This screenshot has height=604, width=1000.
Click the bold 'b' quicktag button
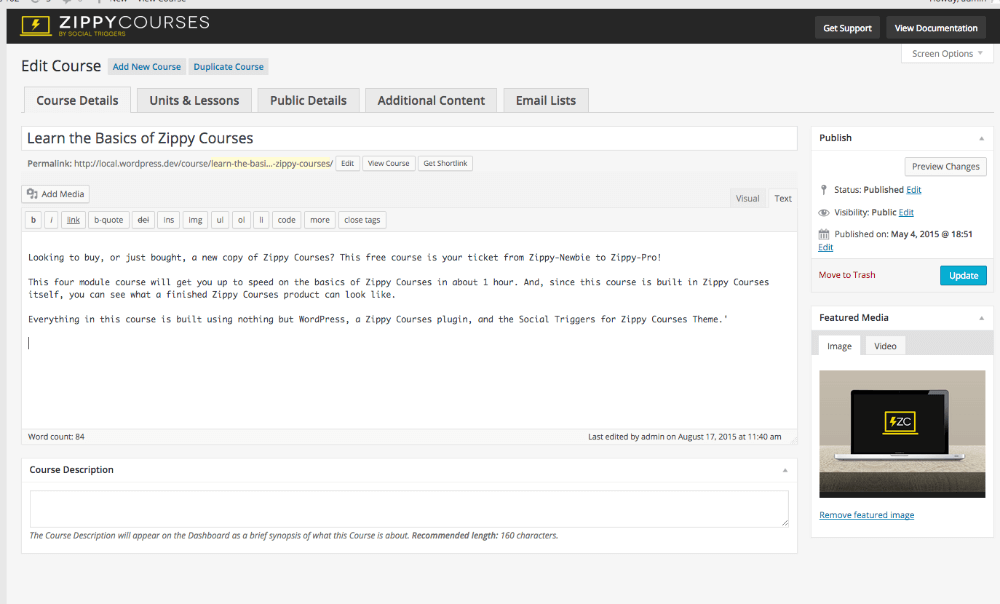pyautogui.click(x=33, y=220)
